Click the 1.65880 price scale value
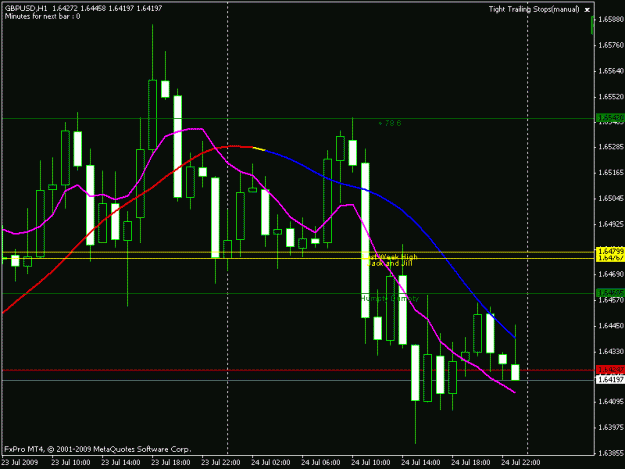Screen dimensions: 625x469 pyautogui.click(x=611, y=19)
